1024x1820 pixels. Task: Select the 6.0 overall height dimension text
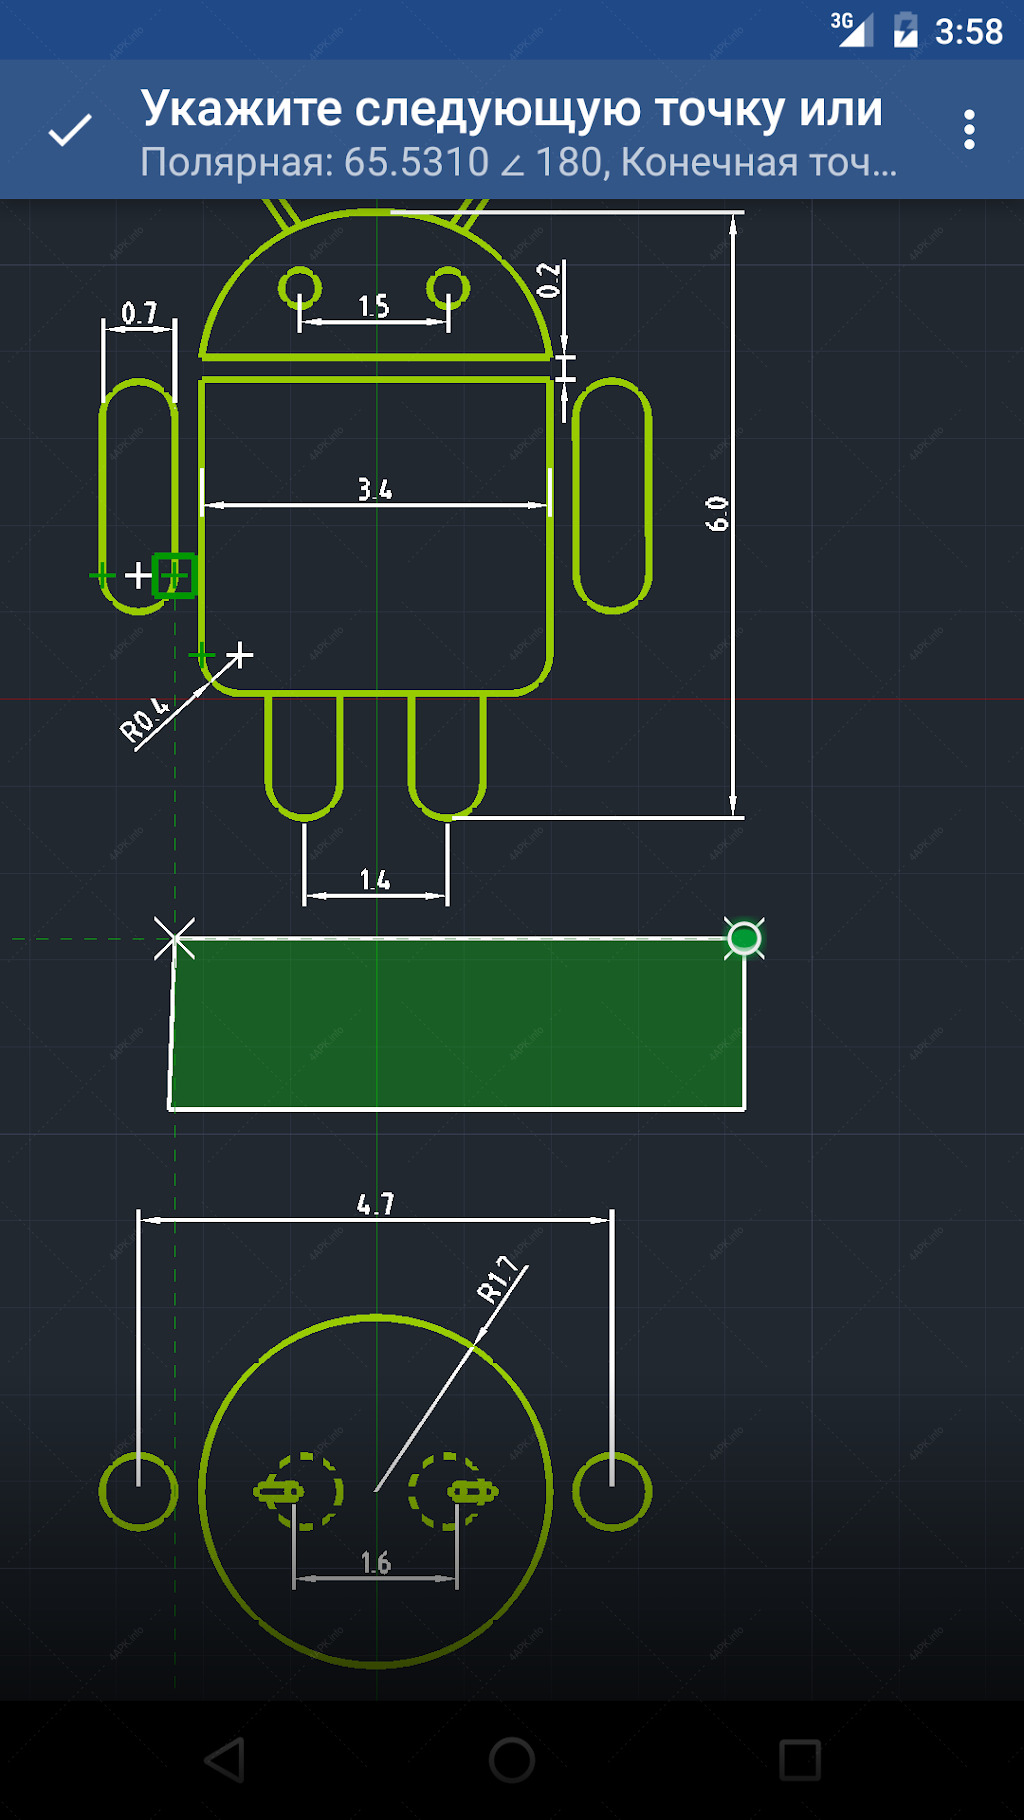click(717, 513)
